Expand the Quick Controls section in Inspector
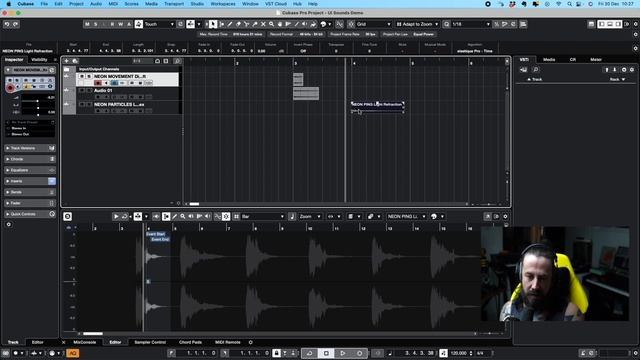The image size is (640, 360). tap(30, 214)
